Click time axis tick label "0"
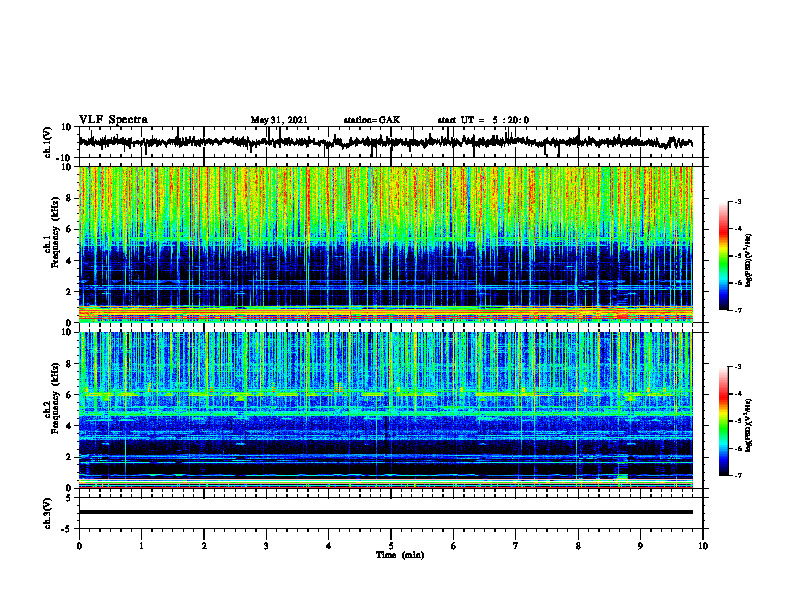Viewport: 792px width, 612px height. pyautogui.click(x=79, y=546)
